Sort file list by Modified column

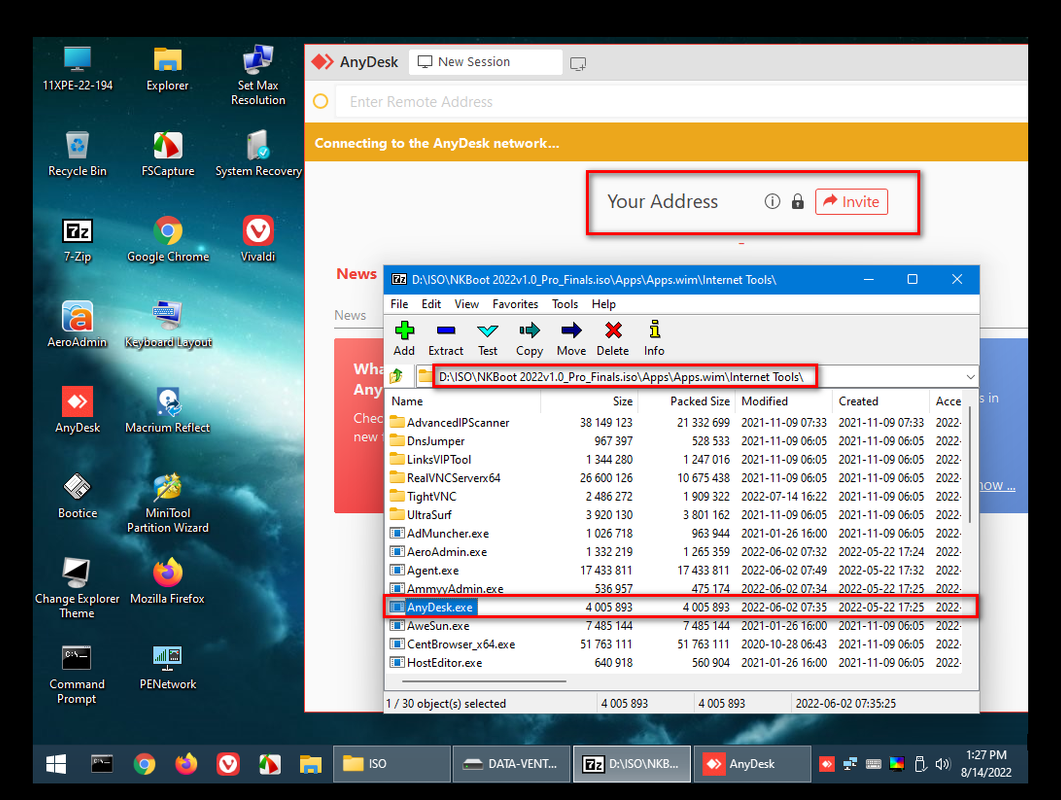tap(784, 401)
